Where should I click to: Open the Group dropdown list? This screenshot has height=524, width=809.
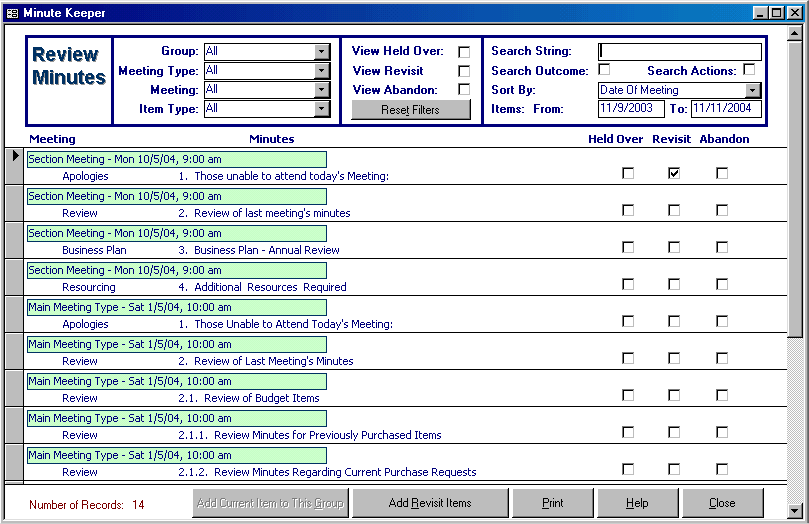(x=321, y=52)
